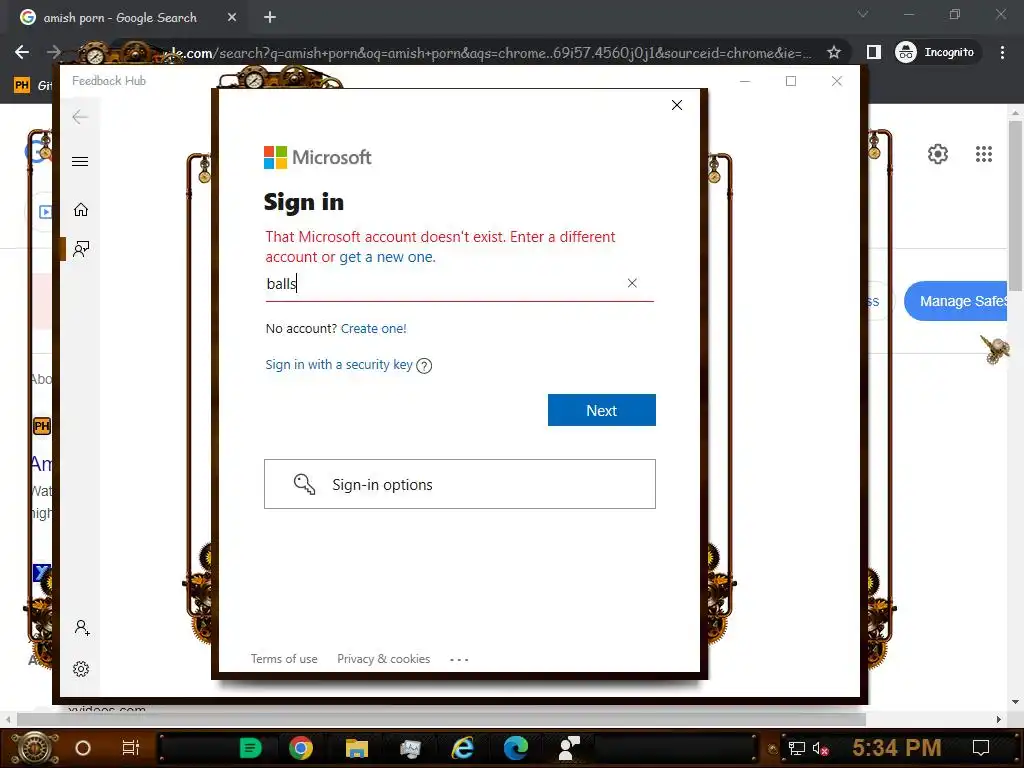Click the network tray icon
Viewport: 1024px width, 768px height.
(796, 748)
